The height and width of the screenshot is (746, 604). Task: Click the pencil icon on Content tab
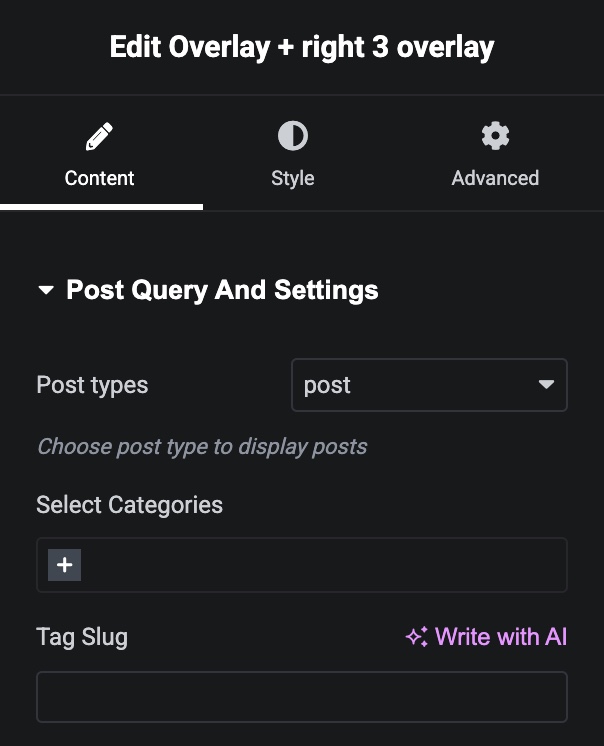99,136
